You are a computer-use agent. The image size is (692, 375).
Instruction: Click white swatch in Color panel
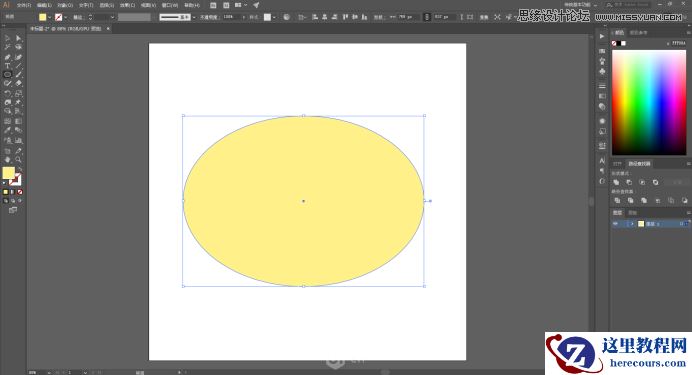(x=624, y=43)
